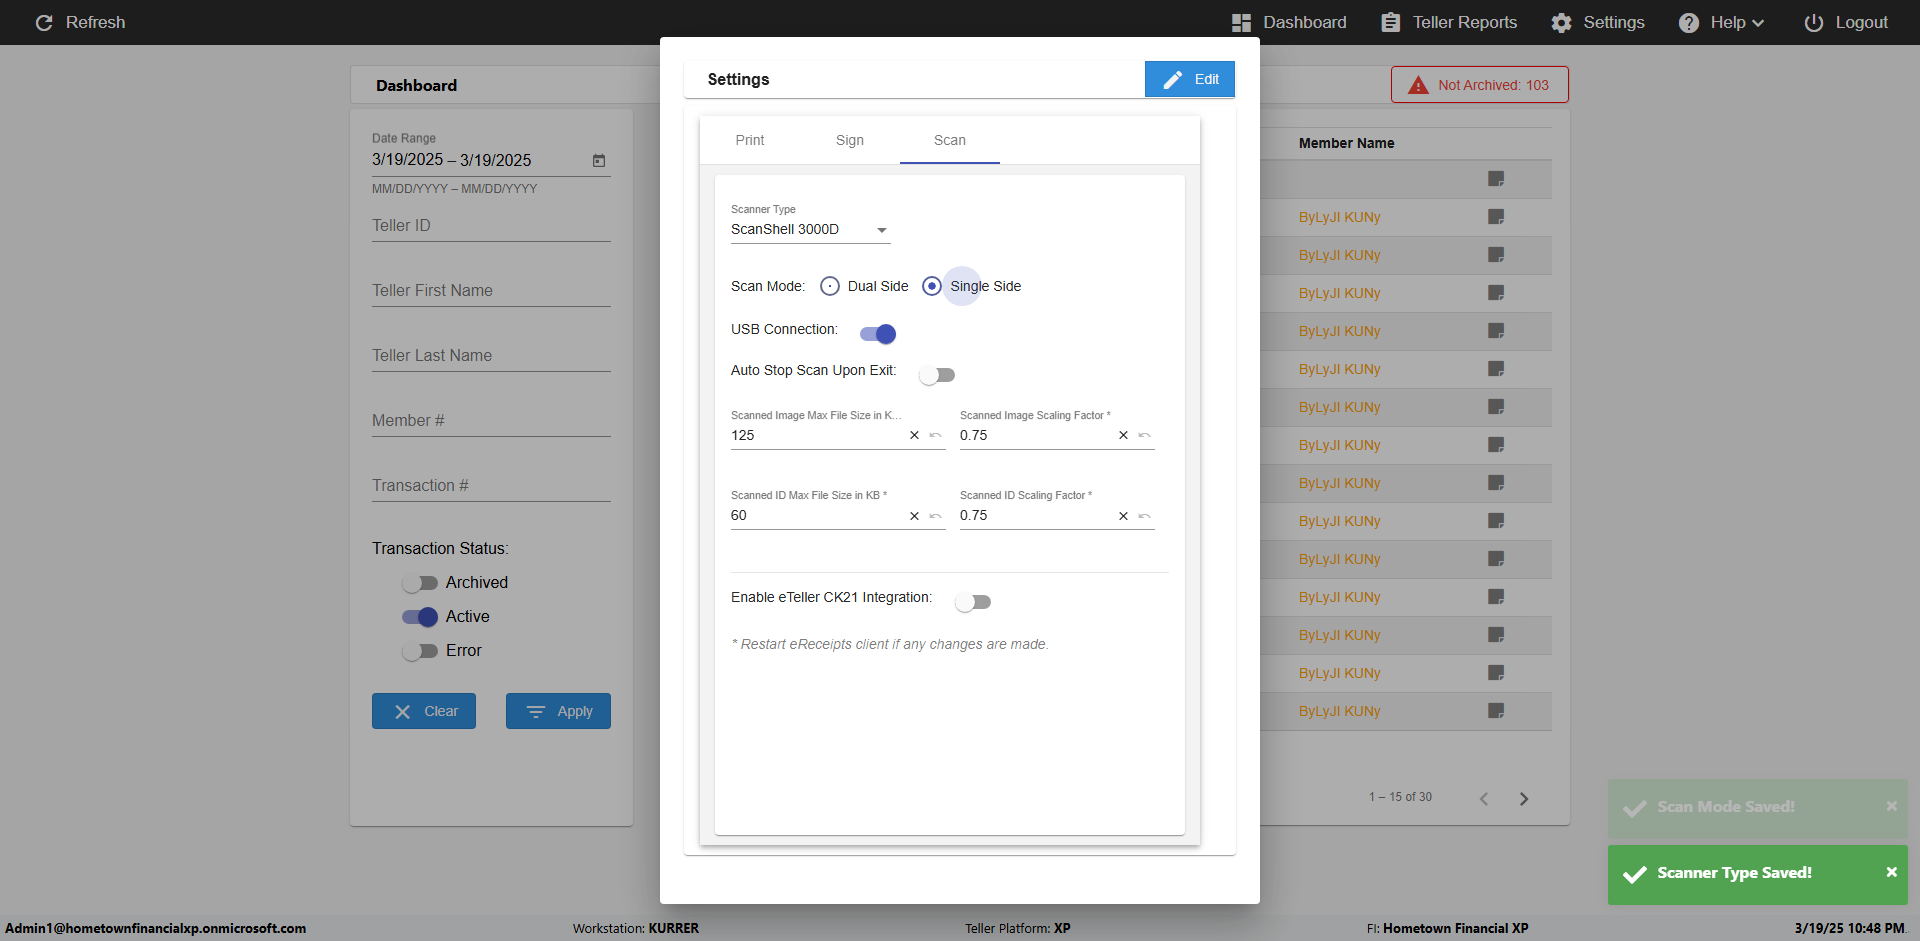Image resolution: width=1920 pixels, height=941 pixels.
Task: Click the Edit button in Settings
Action: click(1190, 79)
